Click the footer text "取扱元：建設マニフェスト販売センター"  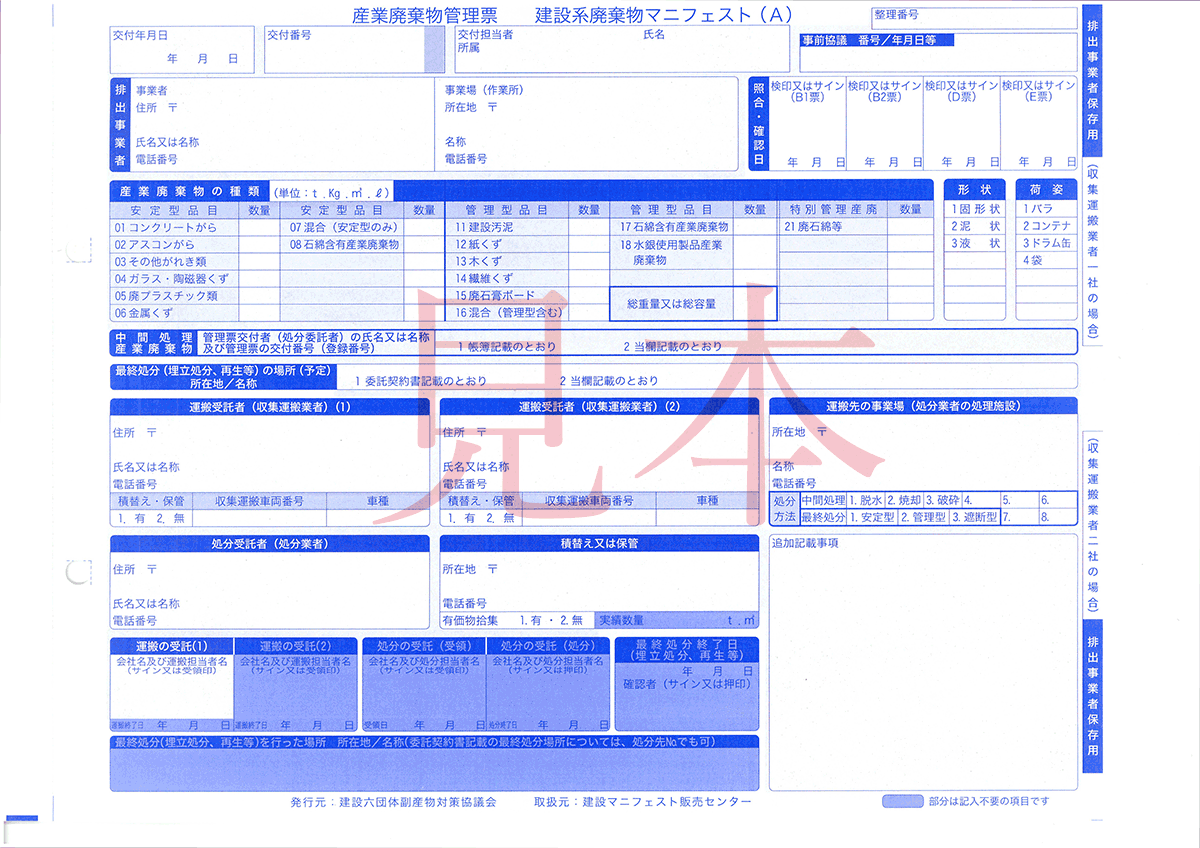click(x=643, y=802)
